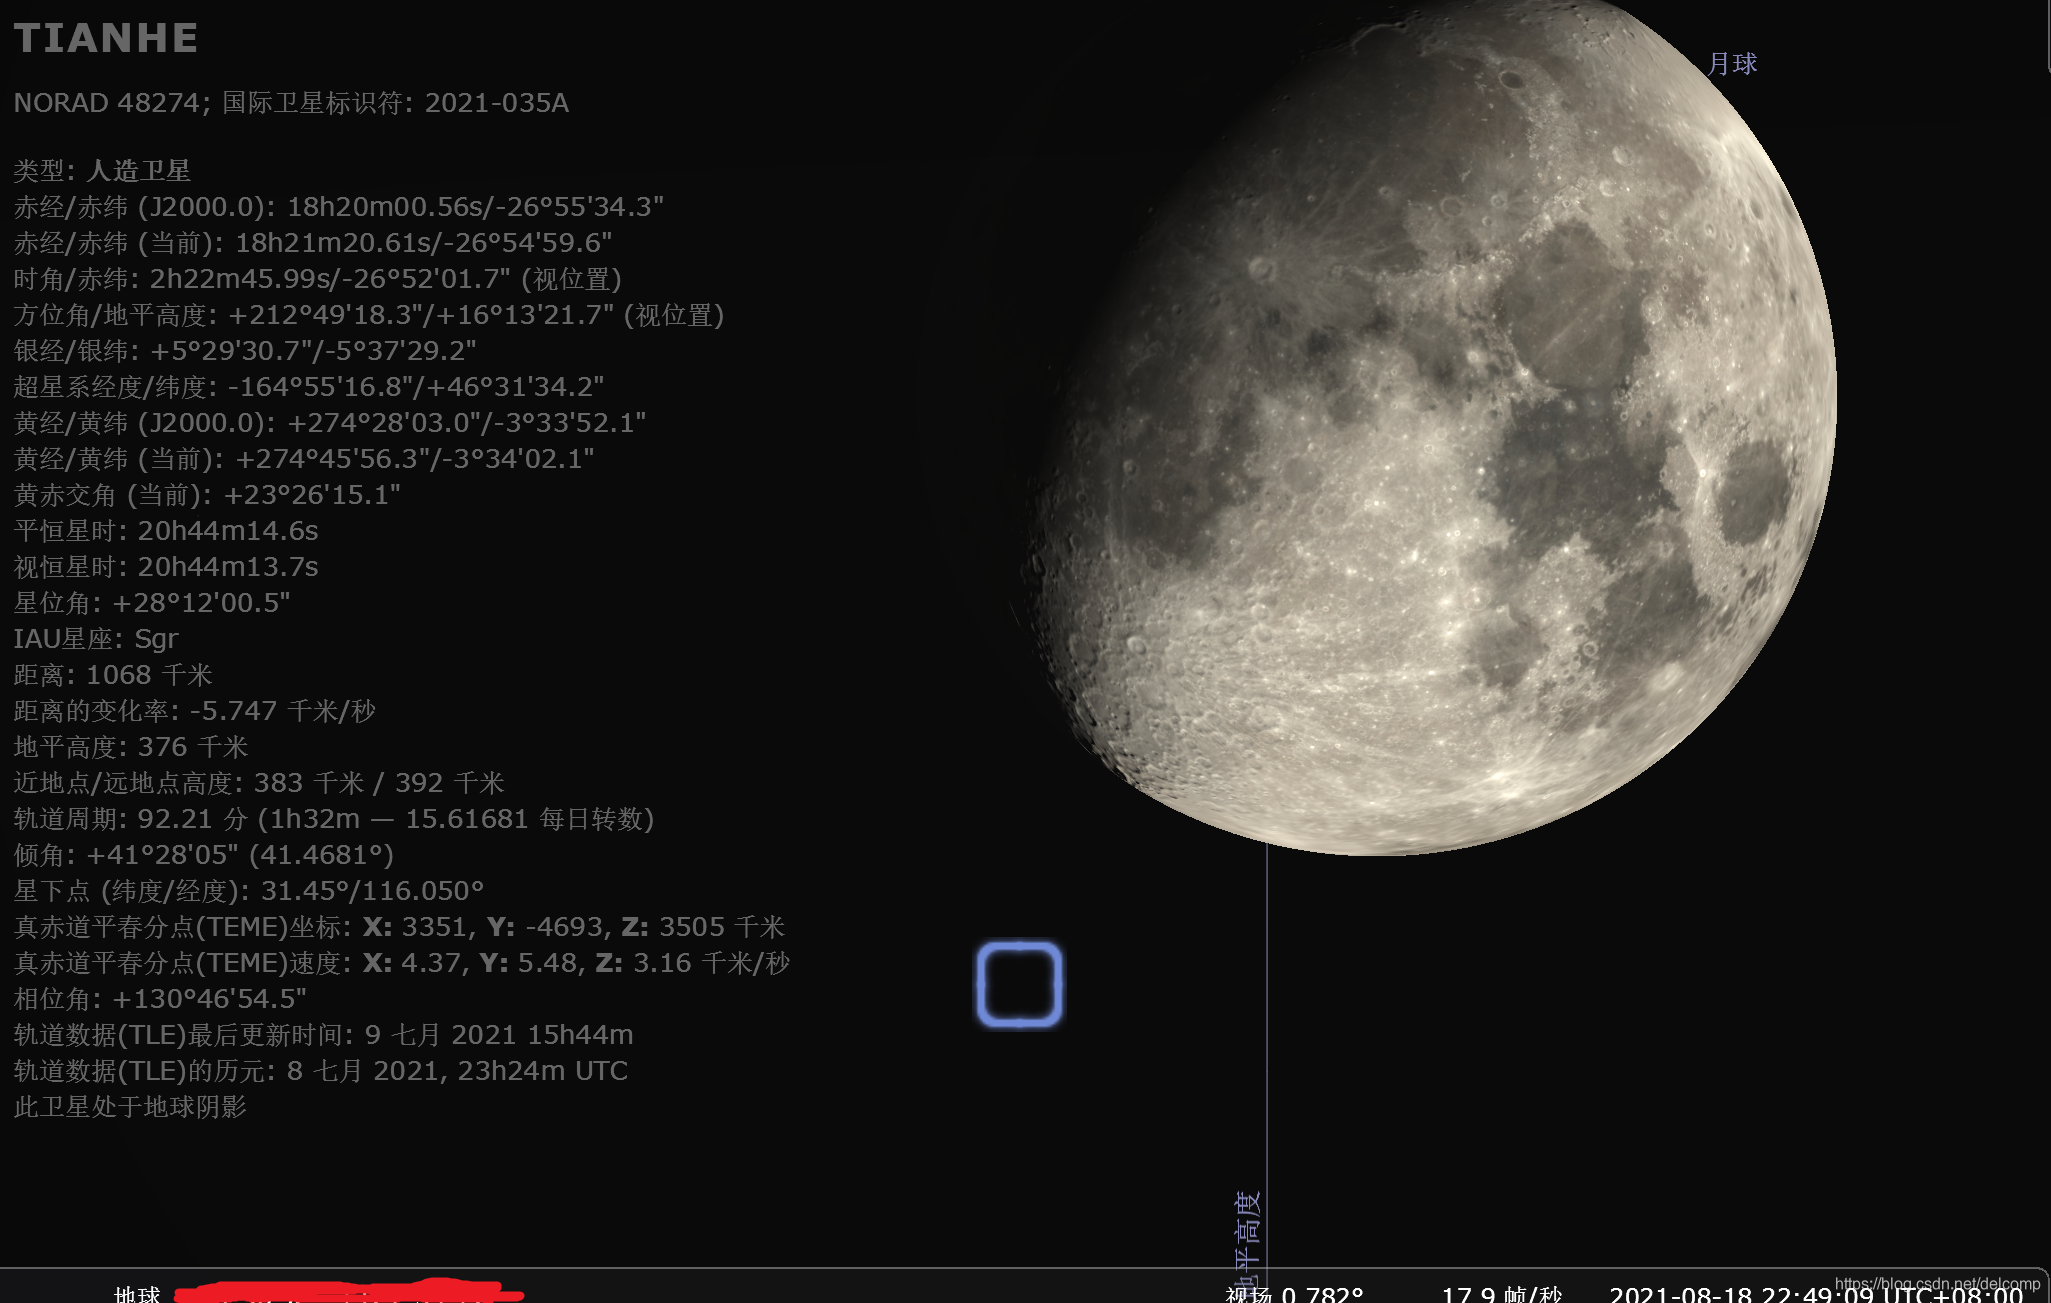Click the TIANHE object title
Image resolution: width=2051 pixels, height=1303 pixels.
click(106, 38)
